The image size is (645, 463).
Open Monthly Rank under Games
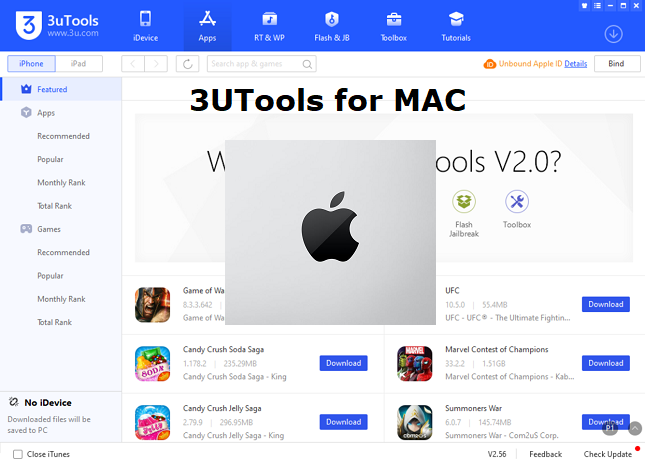(x=61, y=299)
